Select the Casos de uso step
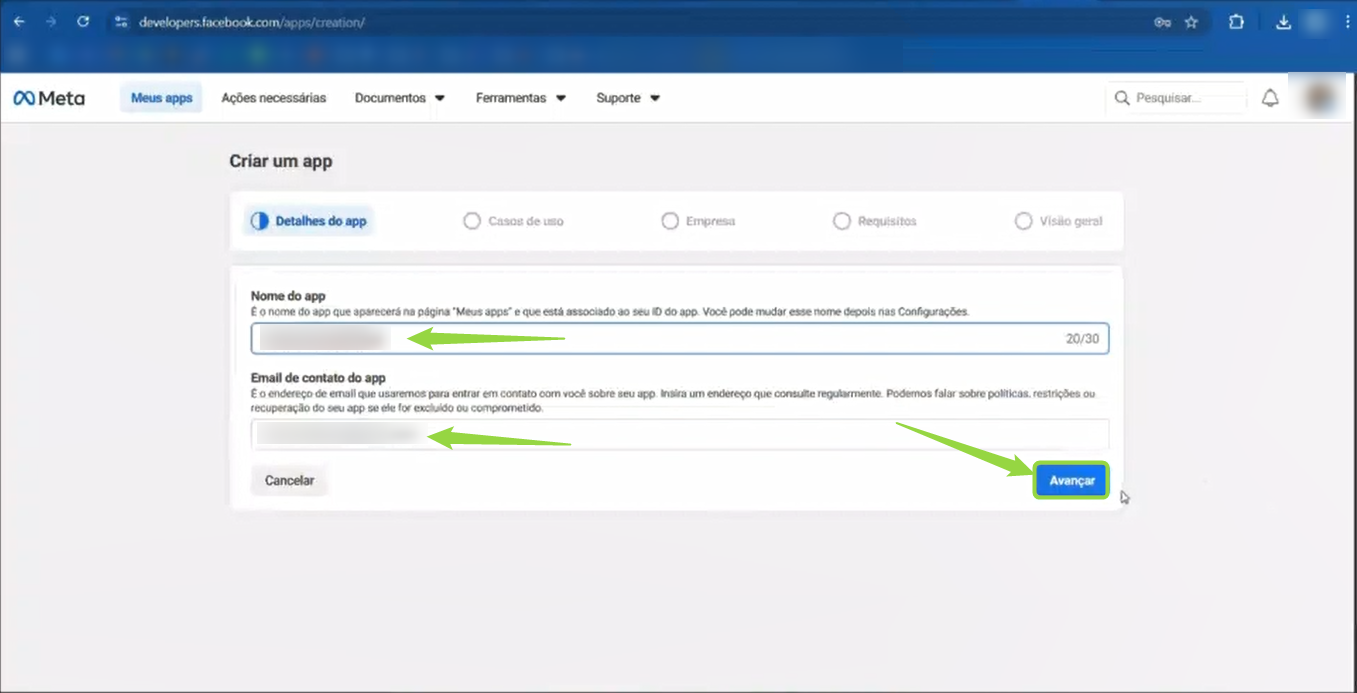 tap(514, 221)
